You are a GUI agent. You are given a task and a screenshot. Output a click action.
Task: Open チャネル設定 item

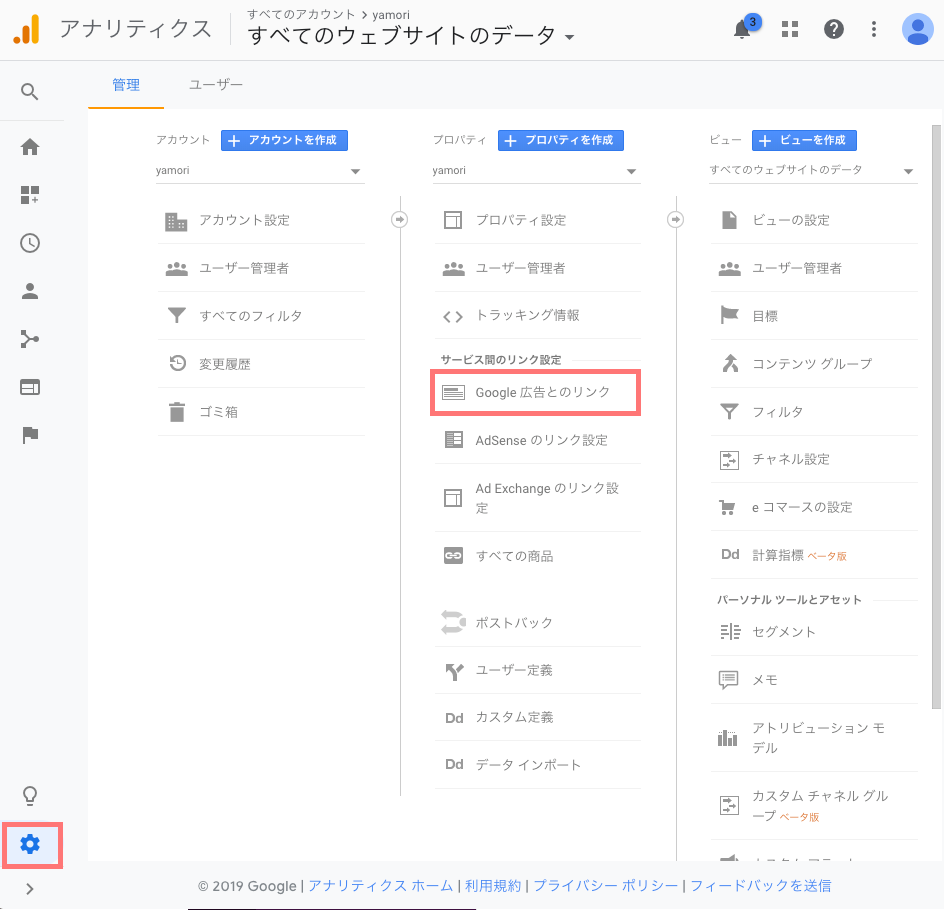click(x=814, y=460)
